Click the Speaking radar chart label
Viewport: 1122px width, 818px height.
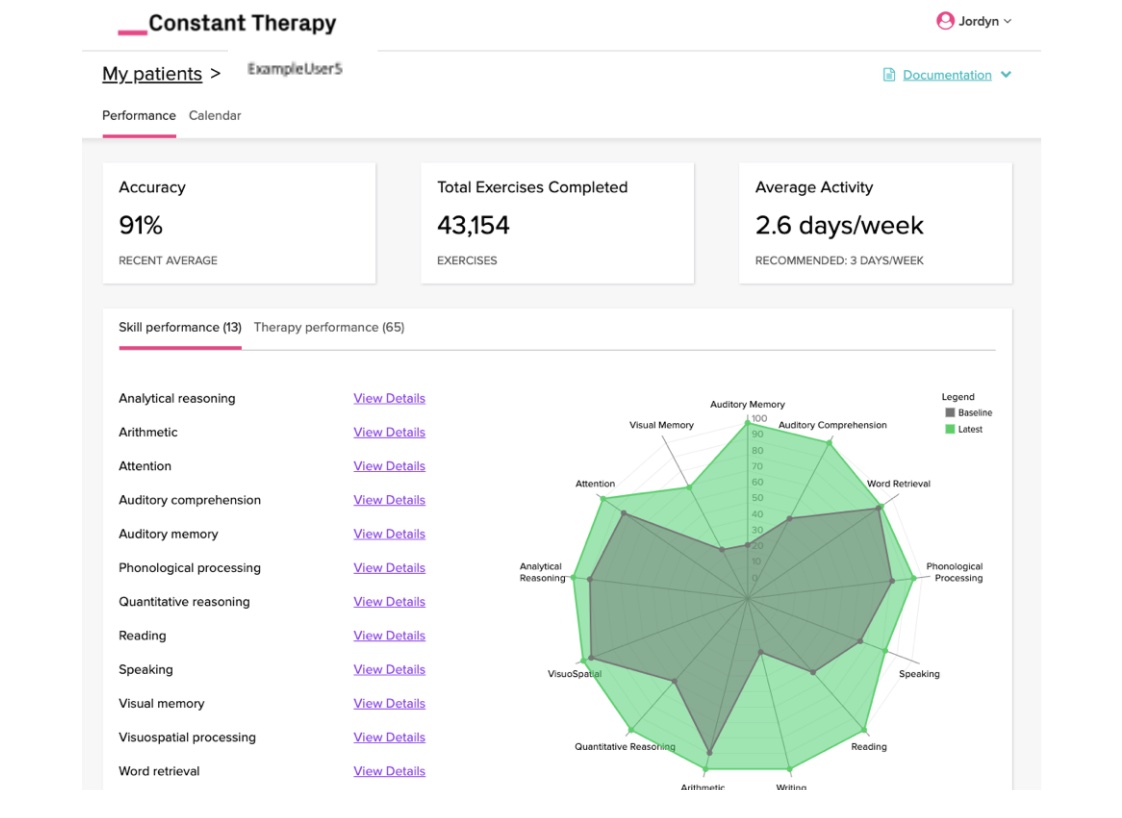pos(919,674)
